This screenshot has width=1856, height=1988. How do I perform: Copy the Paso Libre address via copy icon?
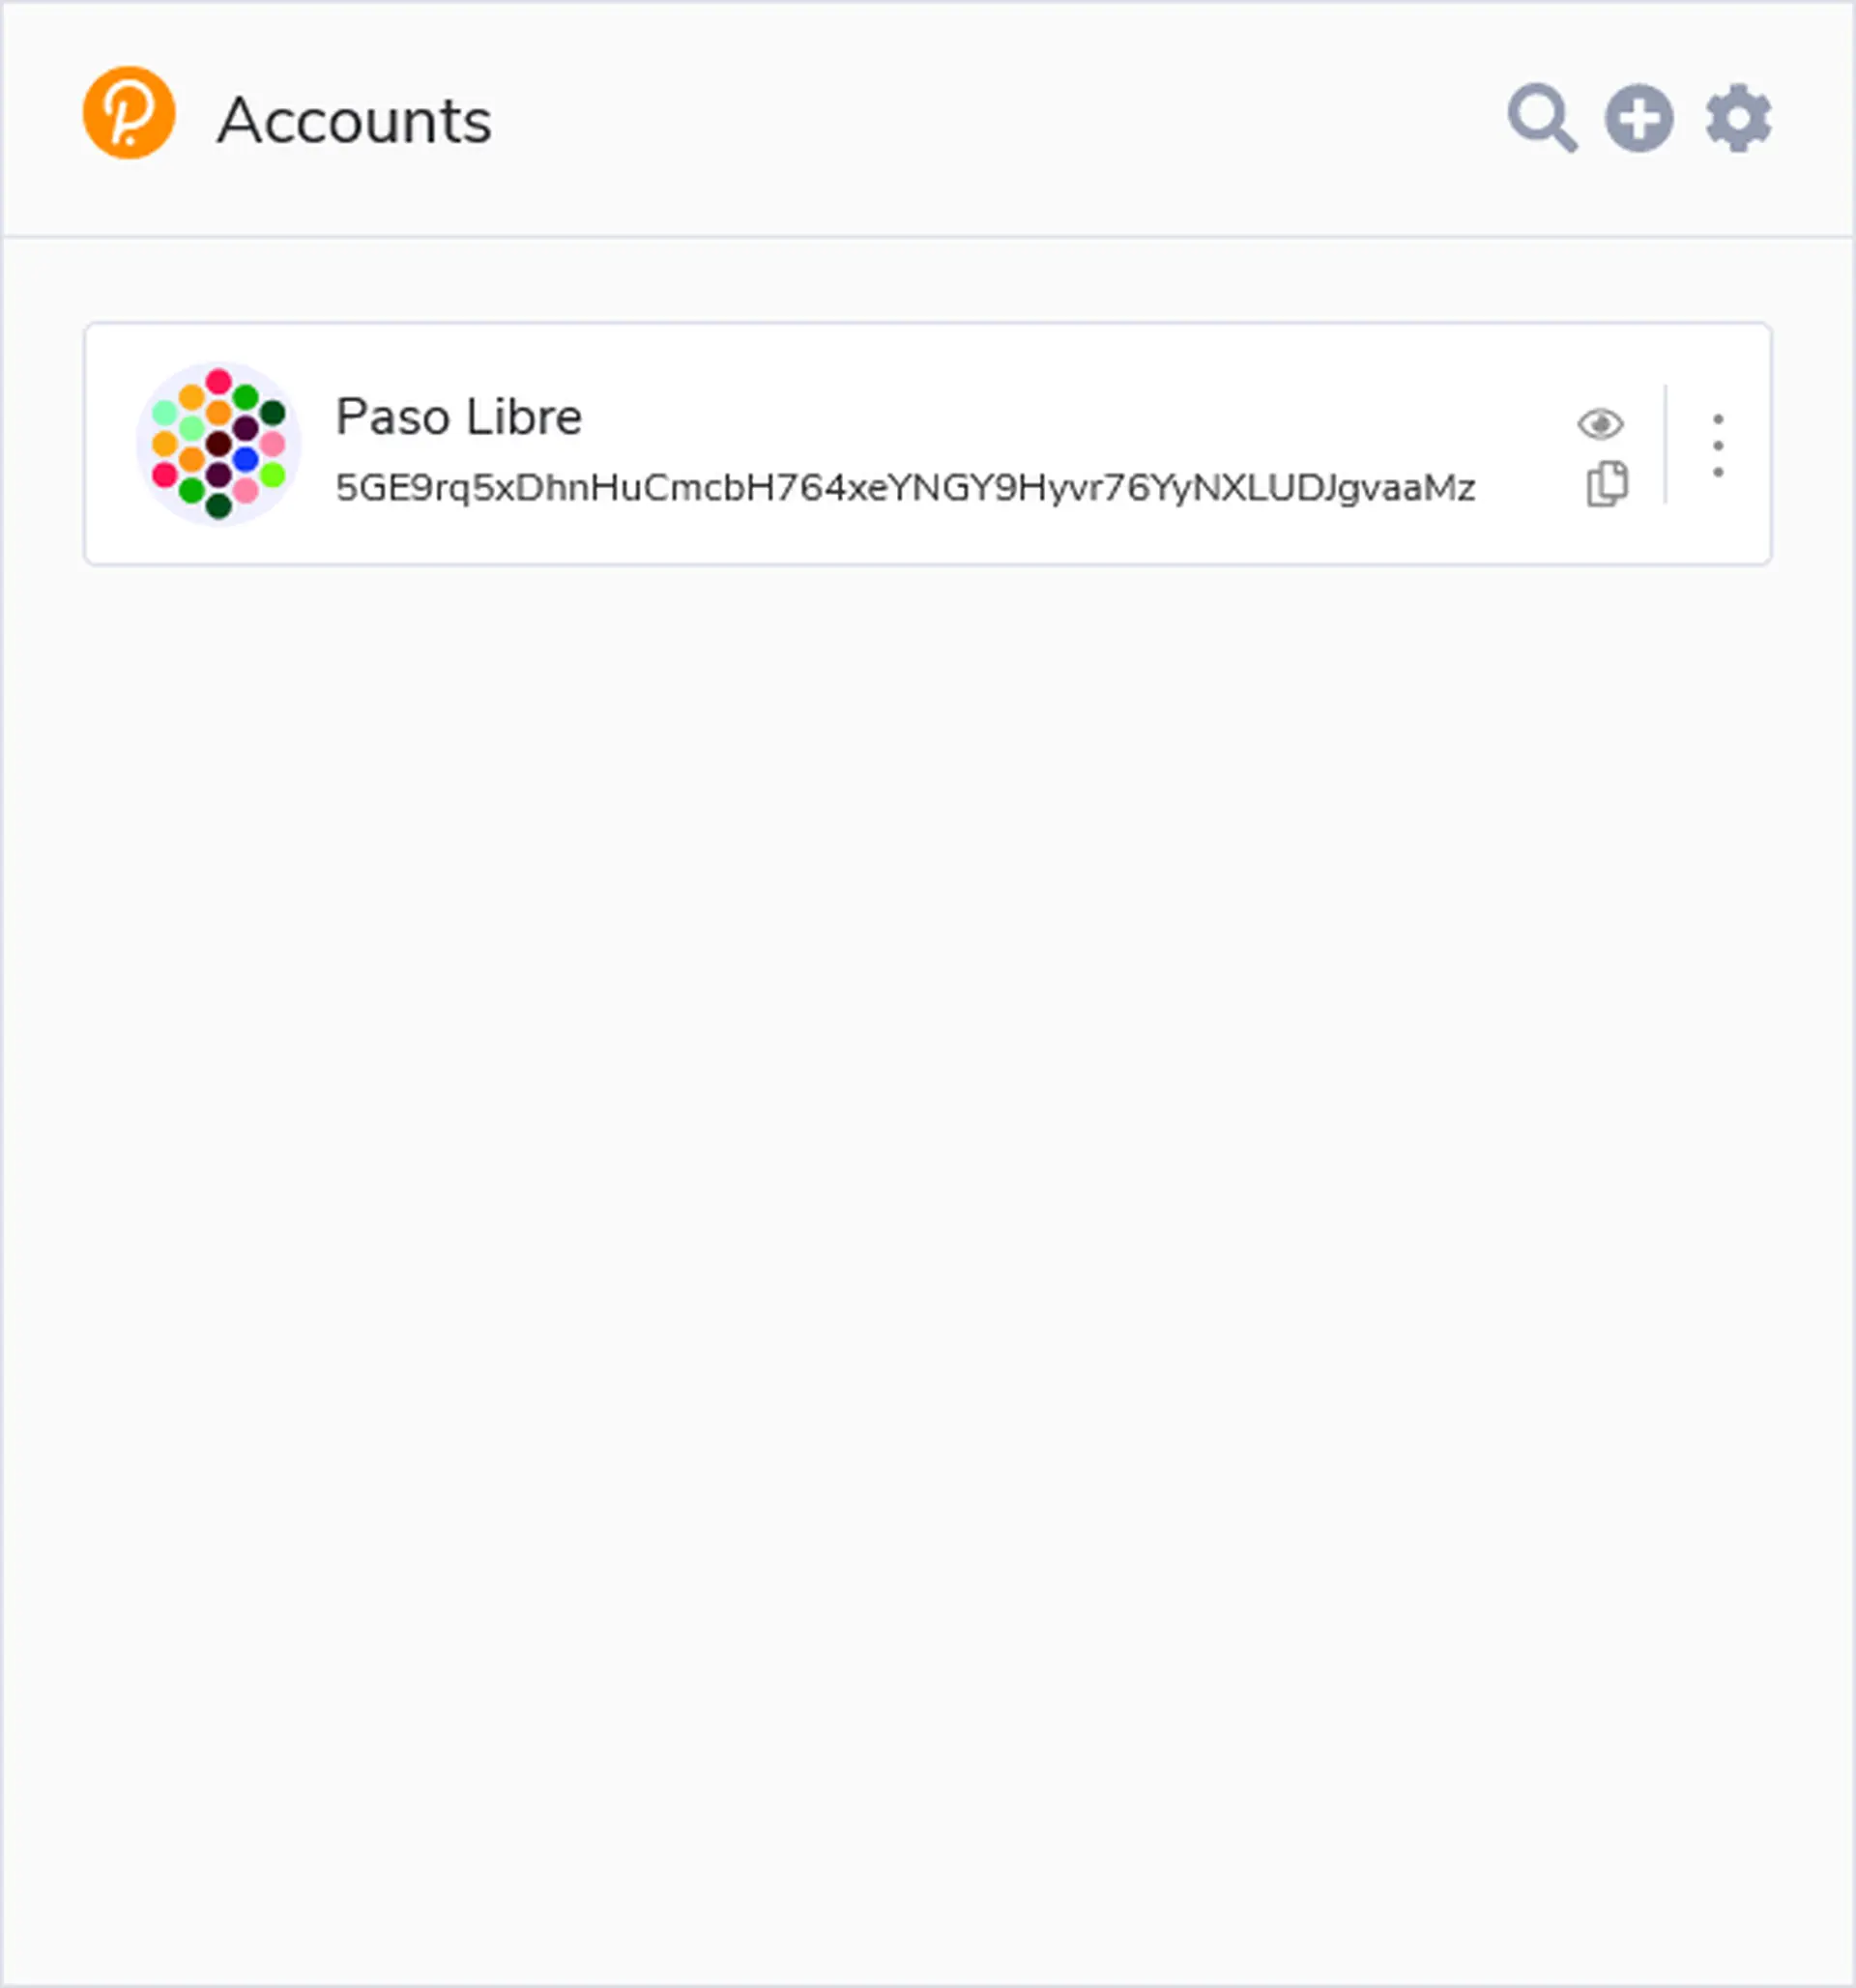[x=1606, y=484]
